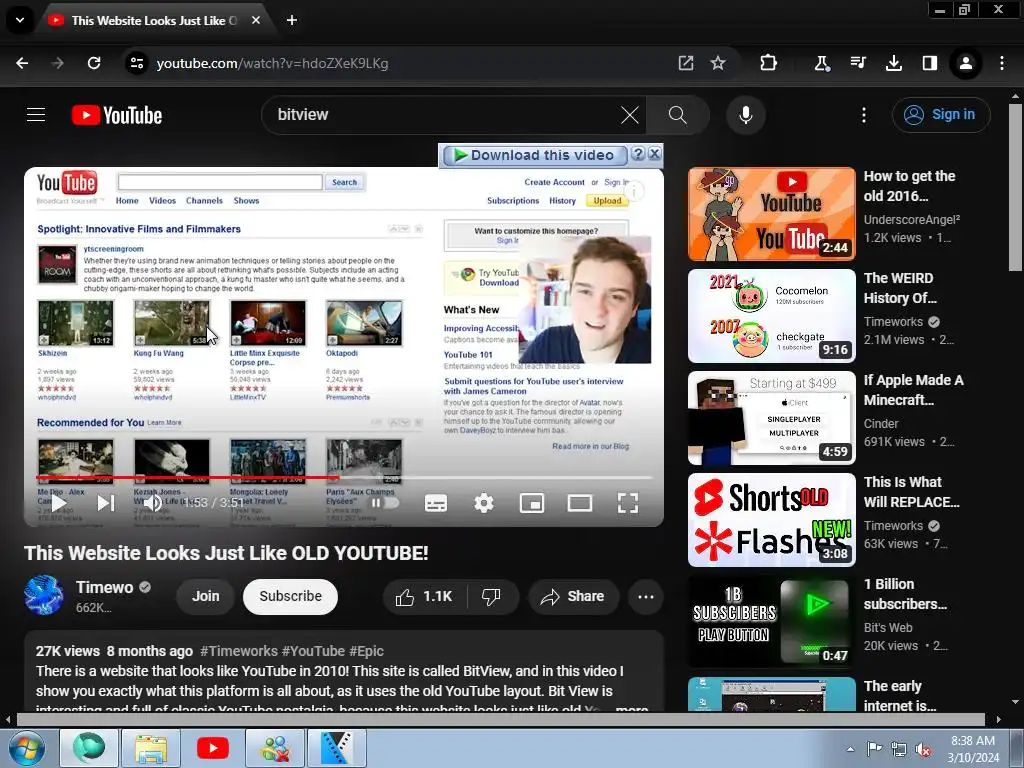
Task: Expand description with ...more
Action: click(x=633, y=708)
